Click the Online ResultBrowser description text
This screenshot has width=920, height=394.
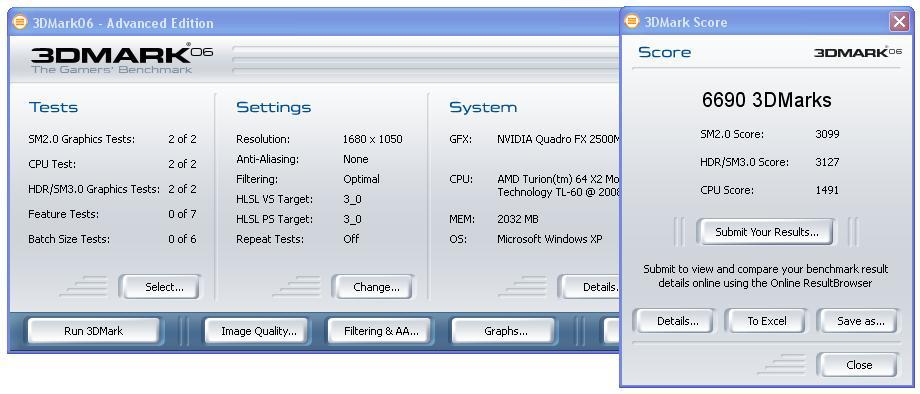click(766, 276)
